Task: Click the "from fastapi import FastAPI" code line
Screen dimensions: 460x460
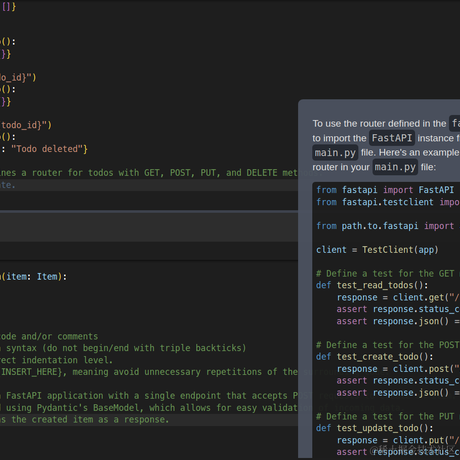Action: (385, 190)
